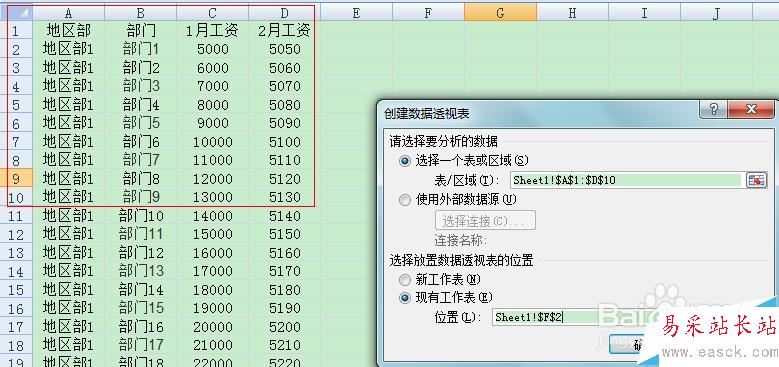Click cell with value 5210
Screen dimensions: 779x367
pos(285,345)
